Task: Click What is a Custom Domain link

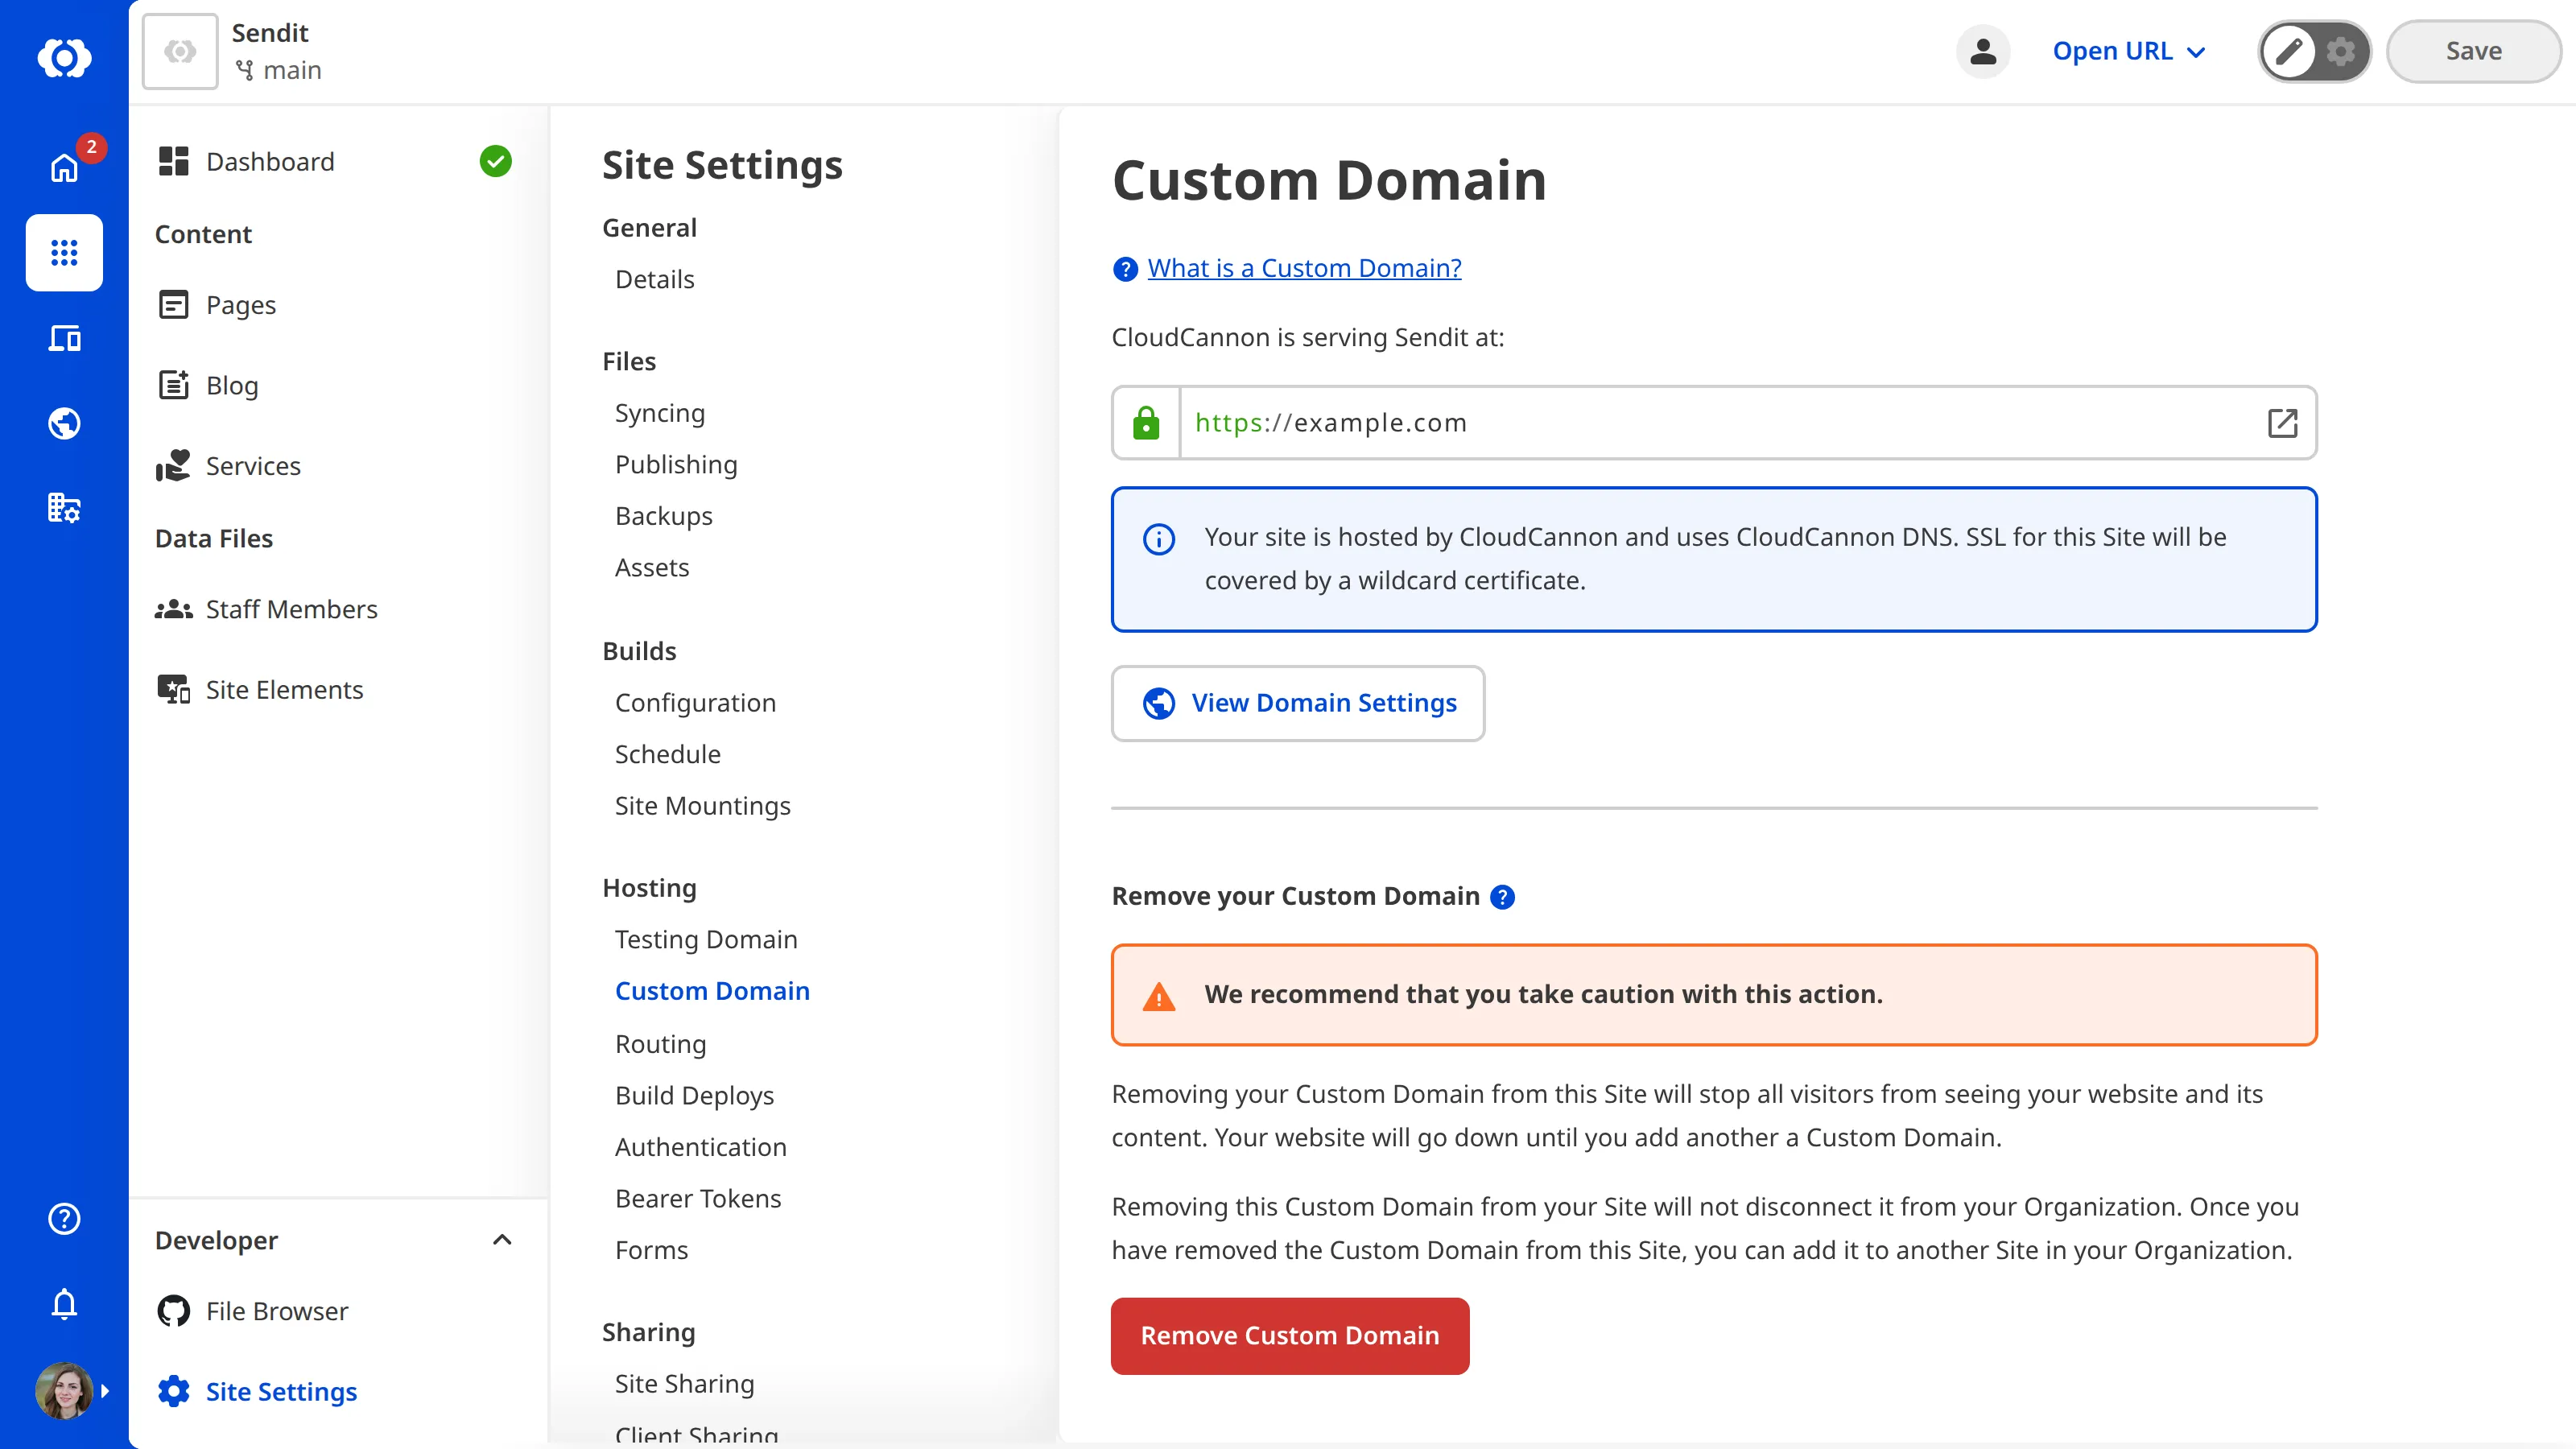Action: tap(1304, 268)
